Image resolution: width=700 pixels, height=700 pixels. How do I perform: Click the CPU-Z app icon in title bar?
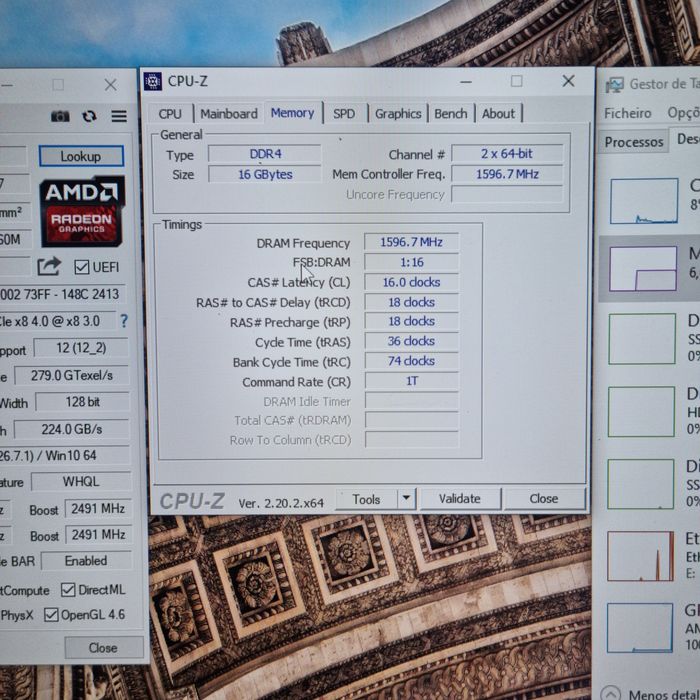pyautogui.click(x=153, y=81)
